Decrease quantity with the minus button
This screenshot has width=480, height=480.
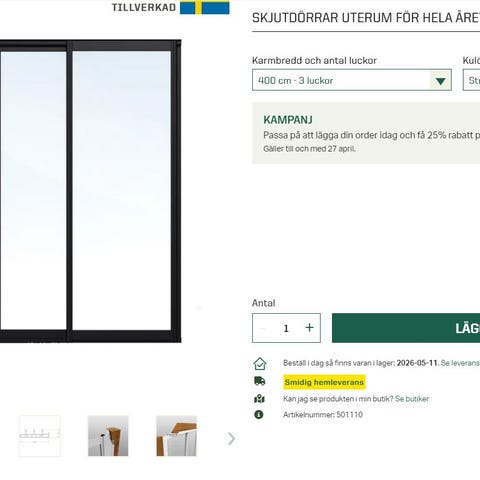tap(262, 328)
